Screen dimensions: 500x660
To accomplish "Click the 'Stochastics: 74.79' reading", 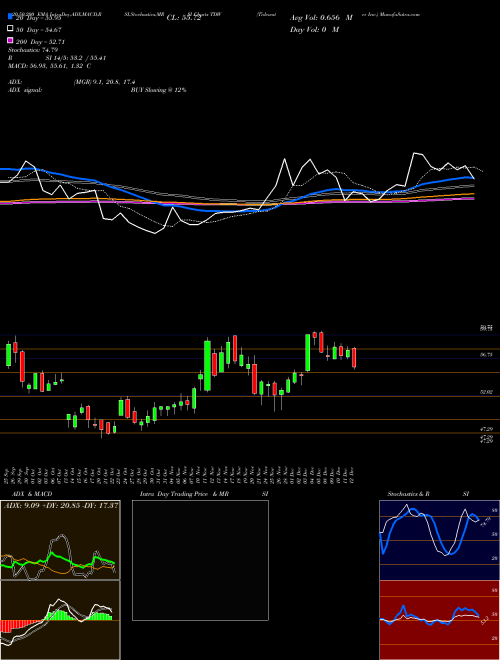I will [33, 50].
